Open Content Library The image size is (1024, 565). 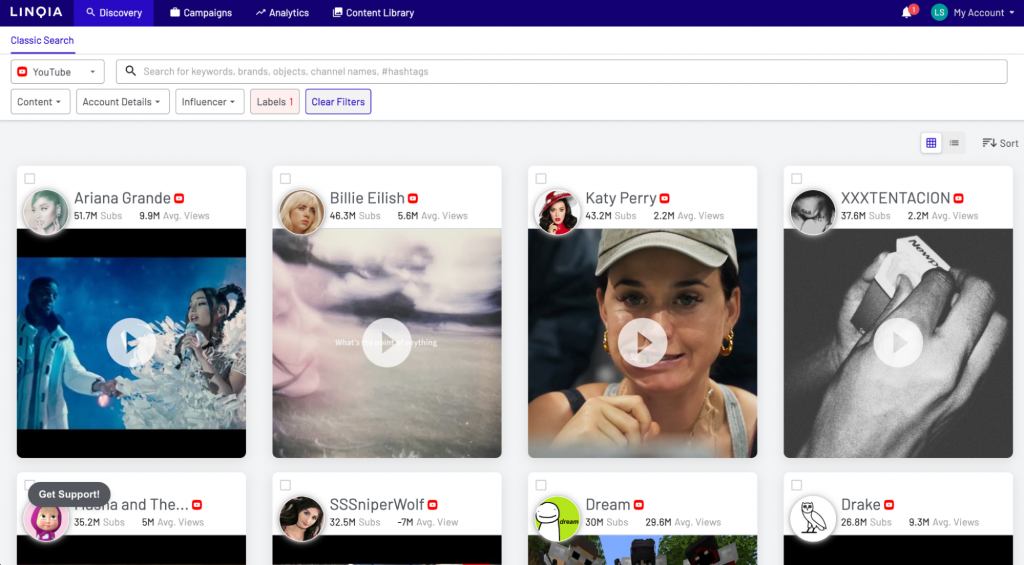(x=373, y=12)
